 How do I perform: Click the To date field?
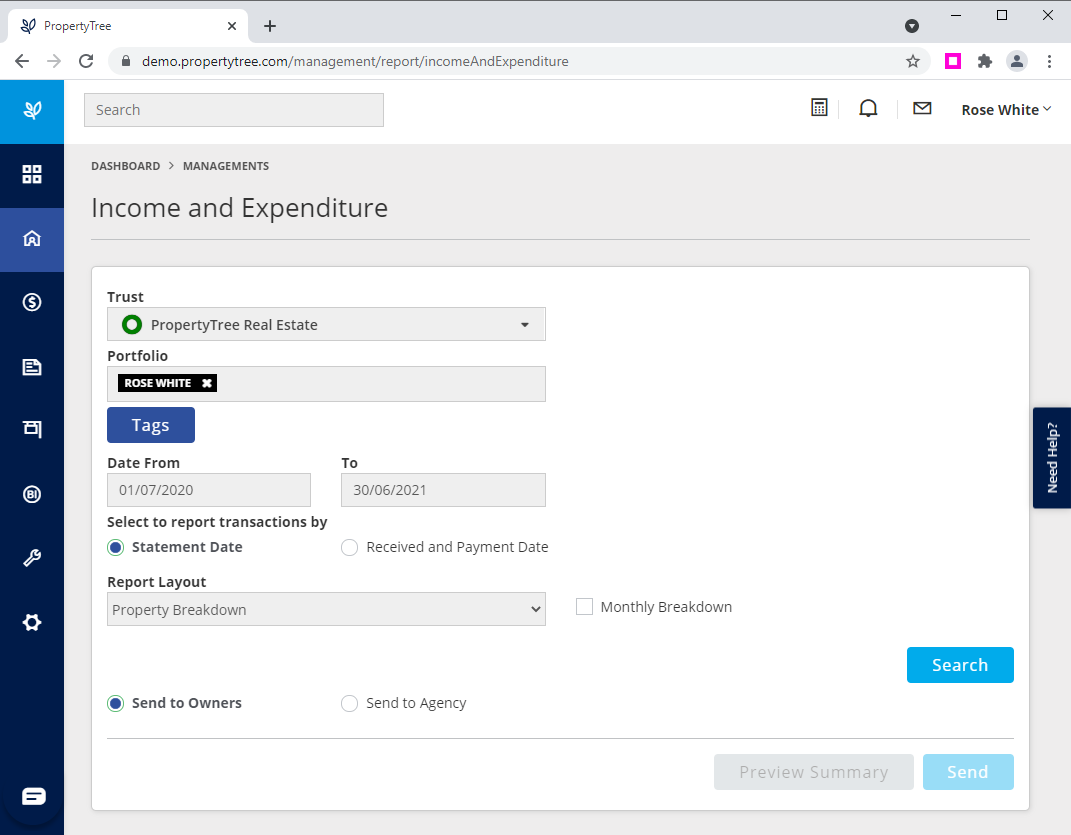coord(443,490)
